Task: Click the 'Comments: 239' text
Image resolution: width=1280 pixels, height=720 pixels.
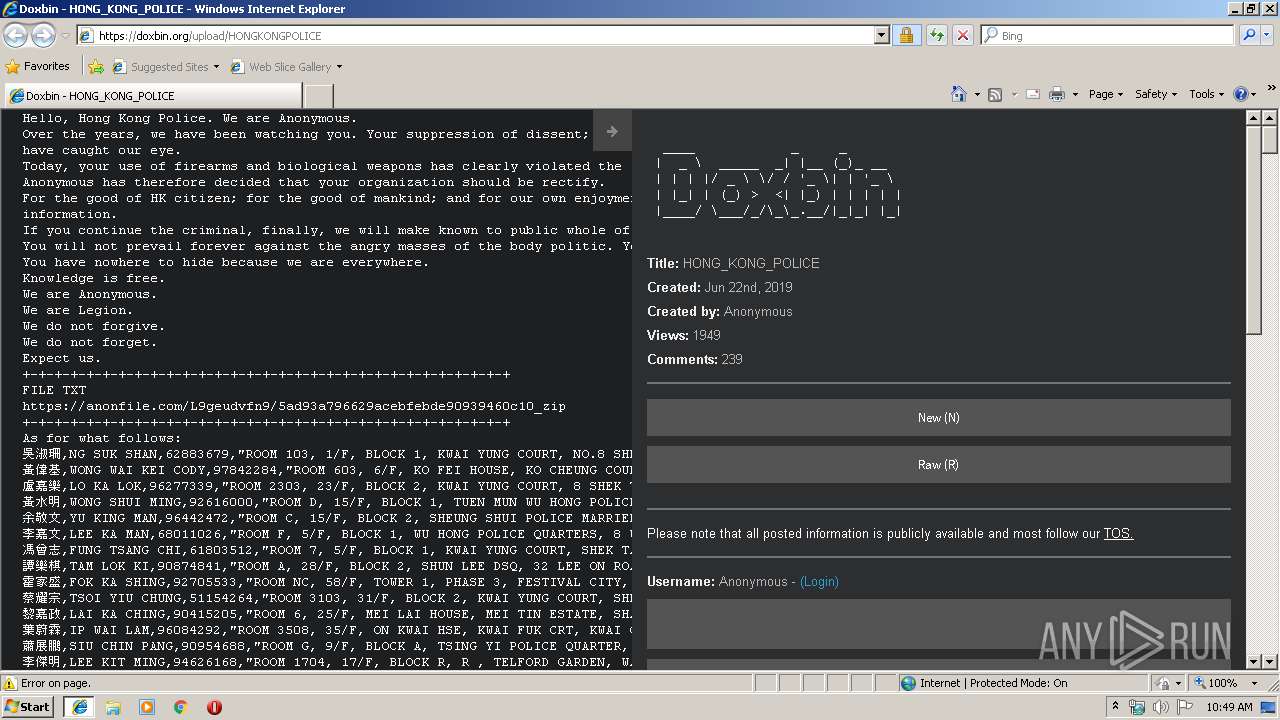Action: click(x=695, y=359)
